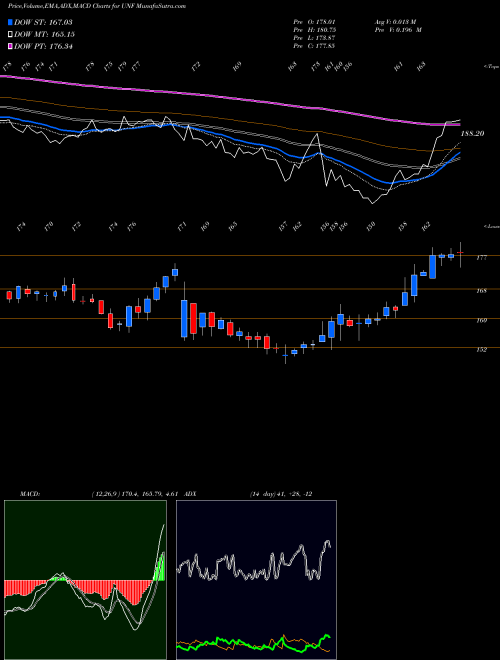
Task: Click the 150 label in the Lows row
Action: [371, 226]
